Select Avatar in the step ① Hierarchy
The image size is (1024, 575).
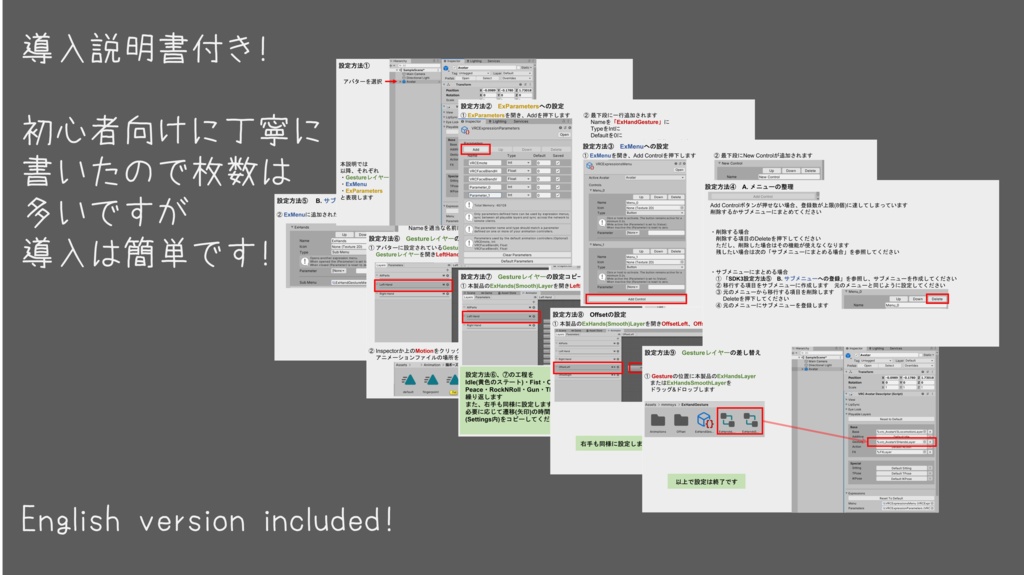pyautogui.click(x=411, y=82)
